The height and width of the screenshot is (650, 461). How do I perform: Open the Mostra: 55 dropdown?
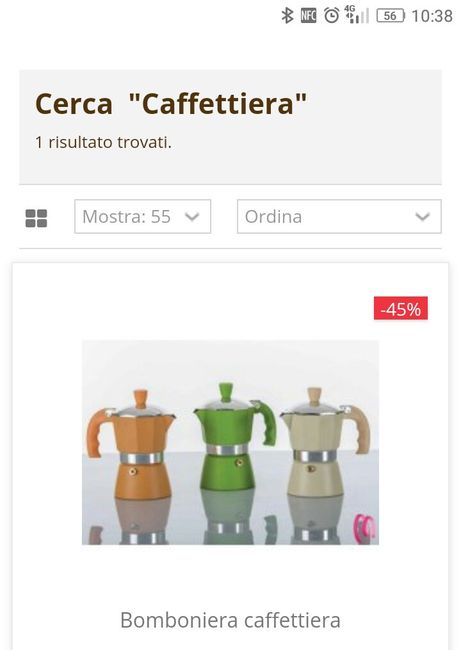click(143, 216)
